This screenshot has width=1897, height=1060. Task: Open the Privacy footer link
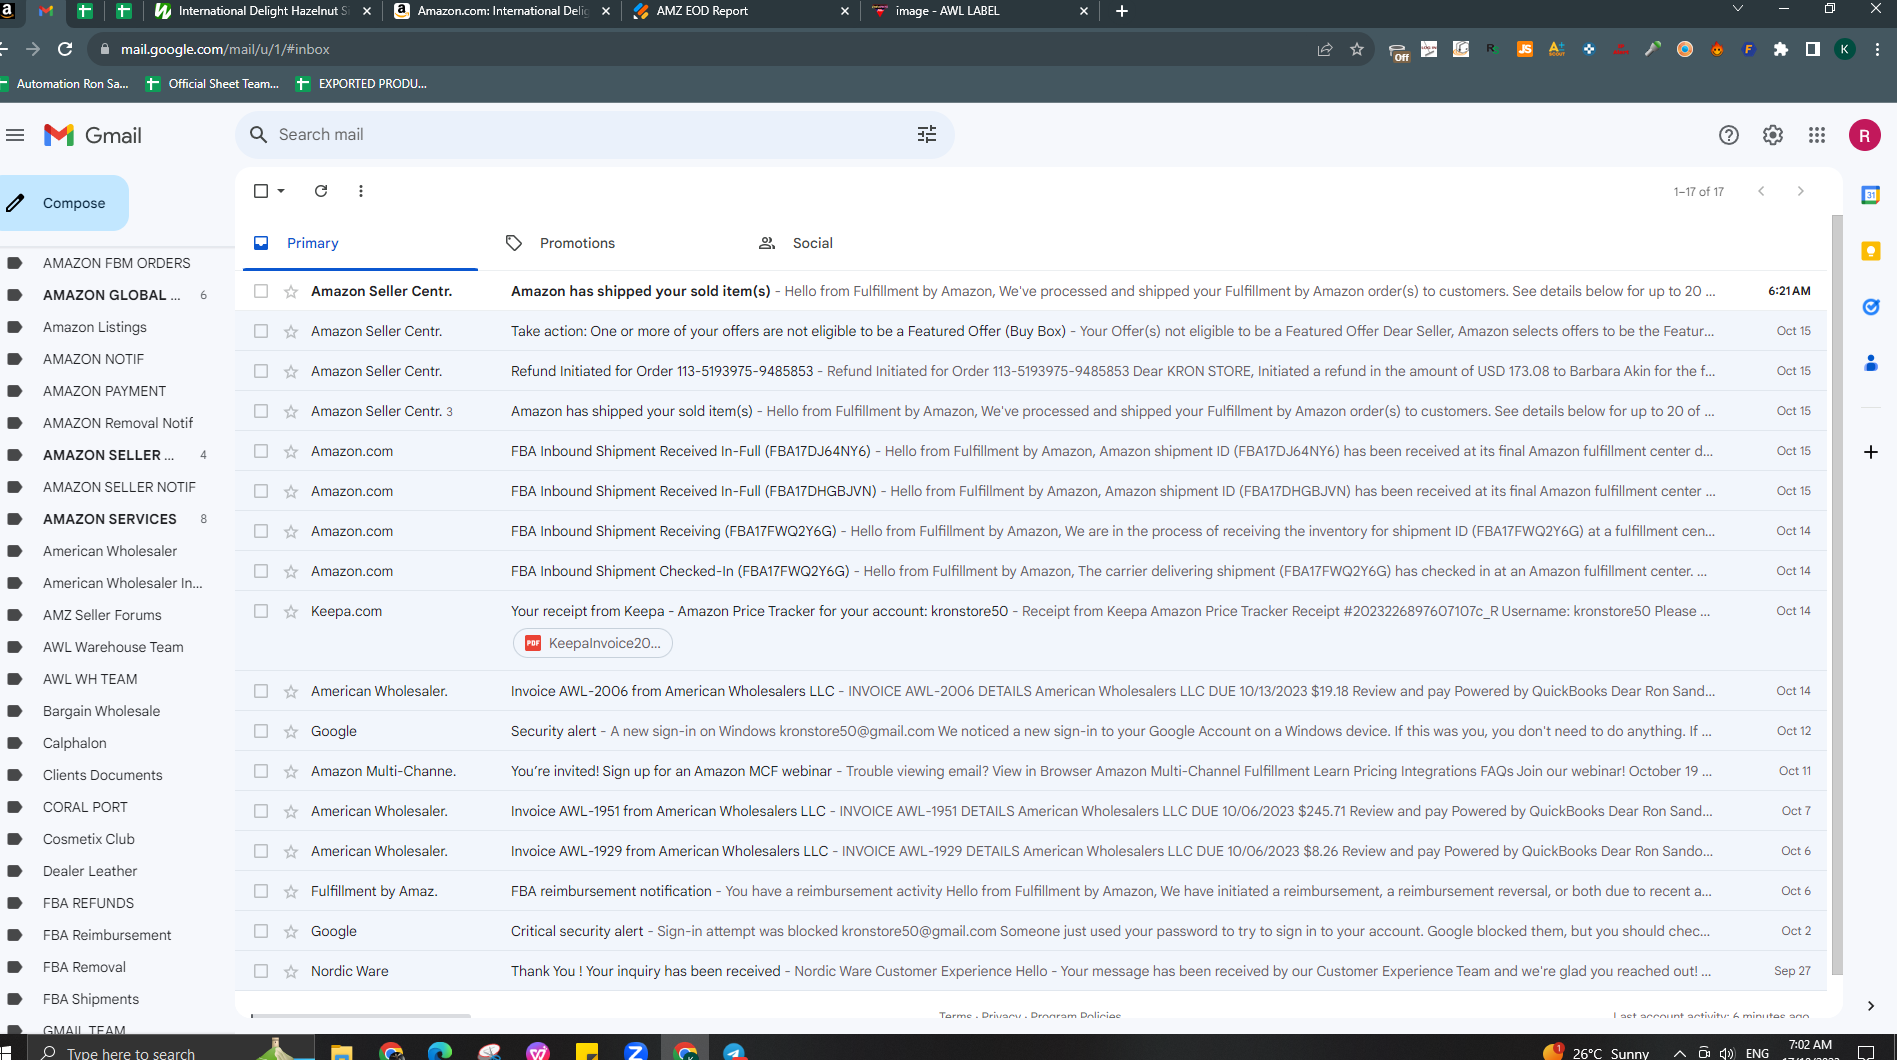(x=1001, y=1016)
